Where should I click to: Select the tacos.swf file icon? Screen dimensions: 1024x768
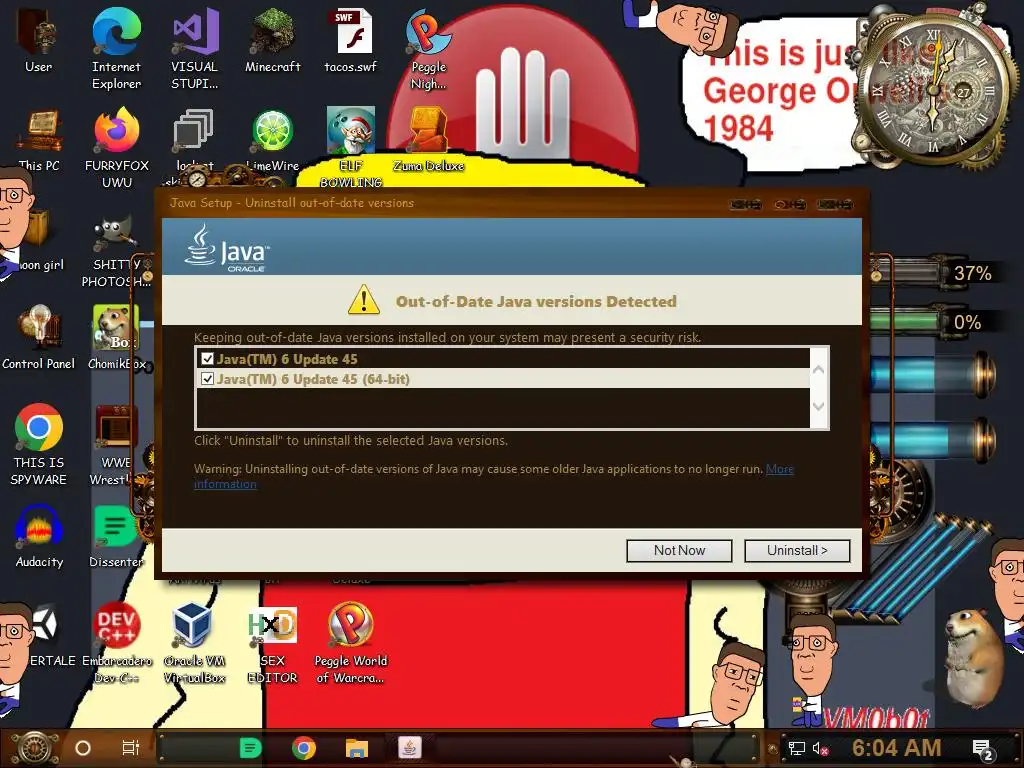click(x=351, y=39)
